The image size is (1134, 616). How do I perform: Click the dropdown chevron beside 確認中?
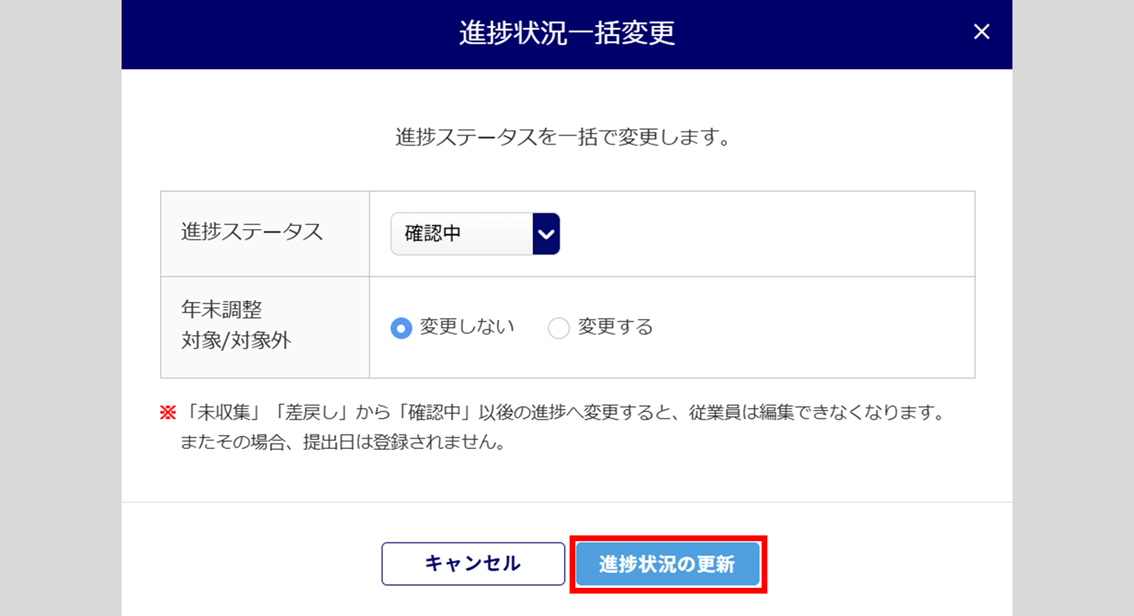[x=546, y=234]
